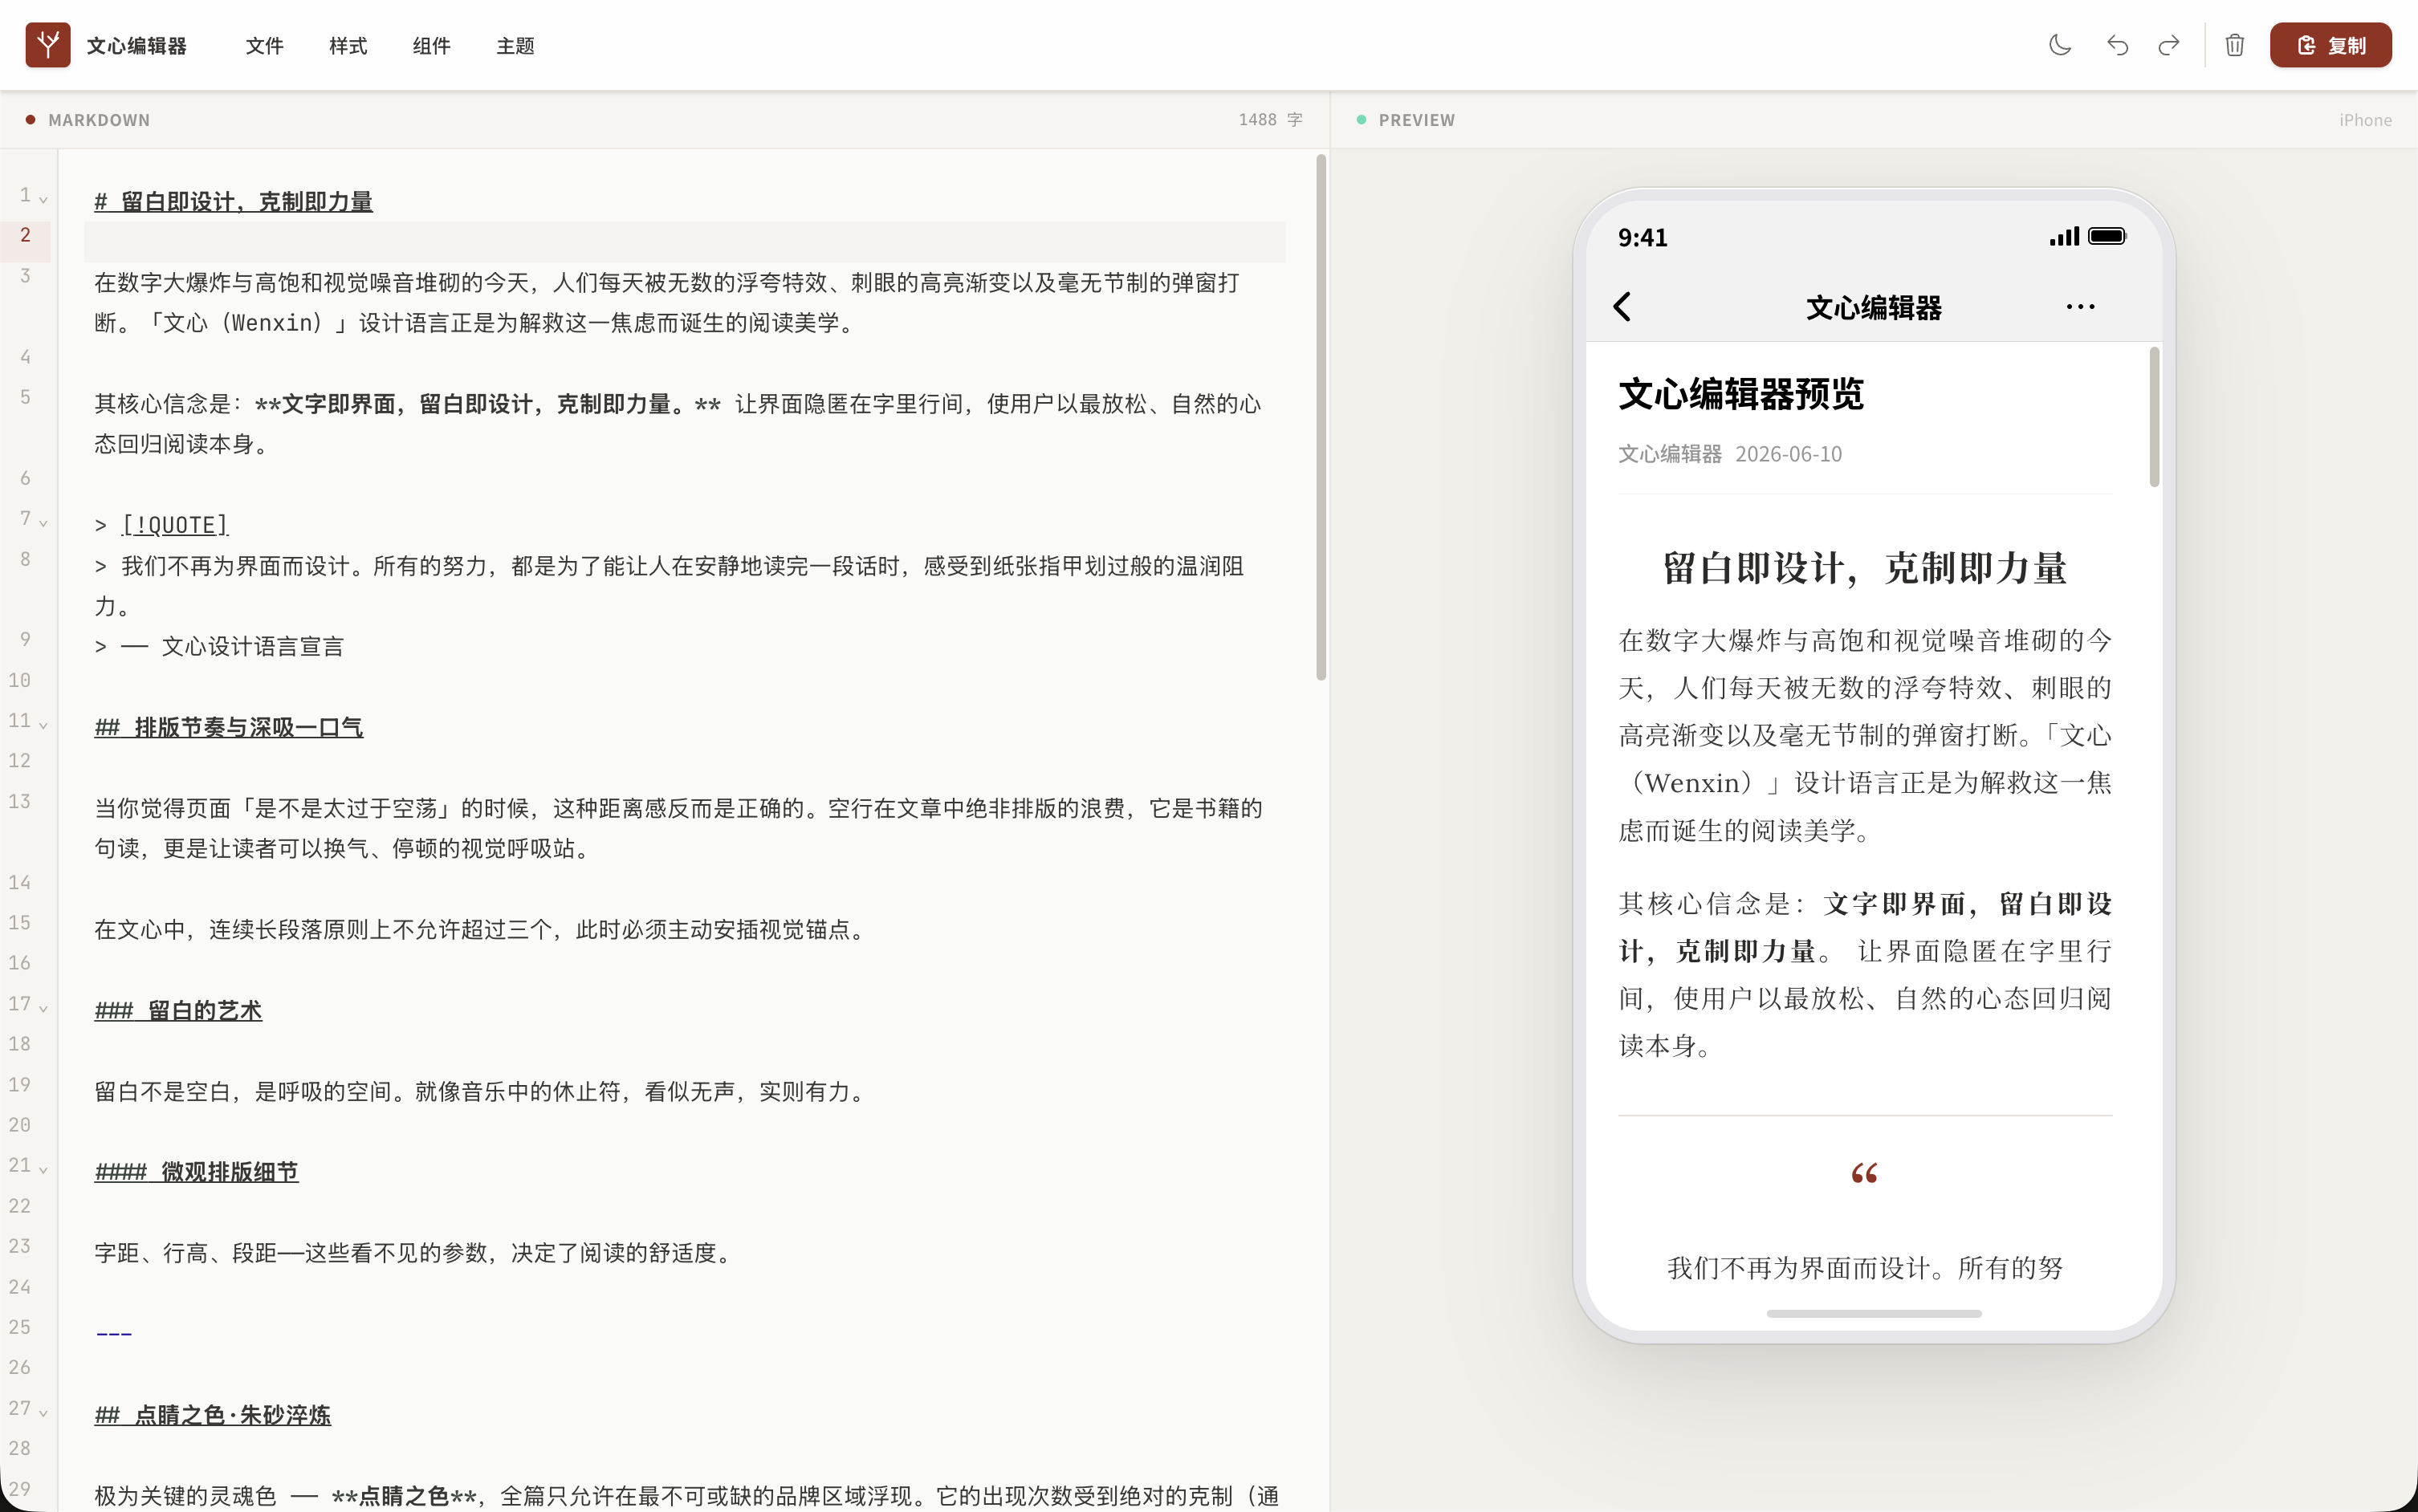The height and width of the screenshot is (1512, 2418).
Task: Collapse fold arrow at line 21
Action: [x=43, y=1170]
